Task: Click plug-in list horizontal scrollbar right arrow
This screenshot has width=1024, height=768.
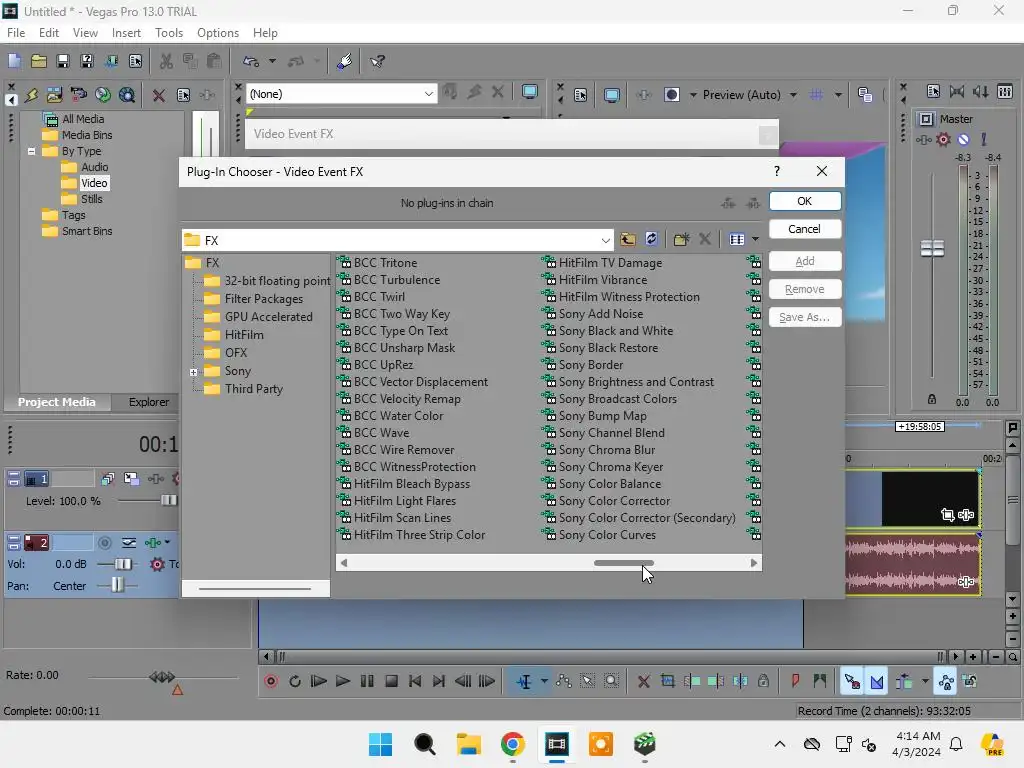Action: pos(754,563)
